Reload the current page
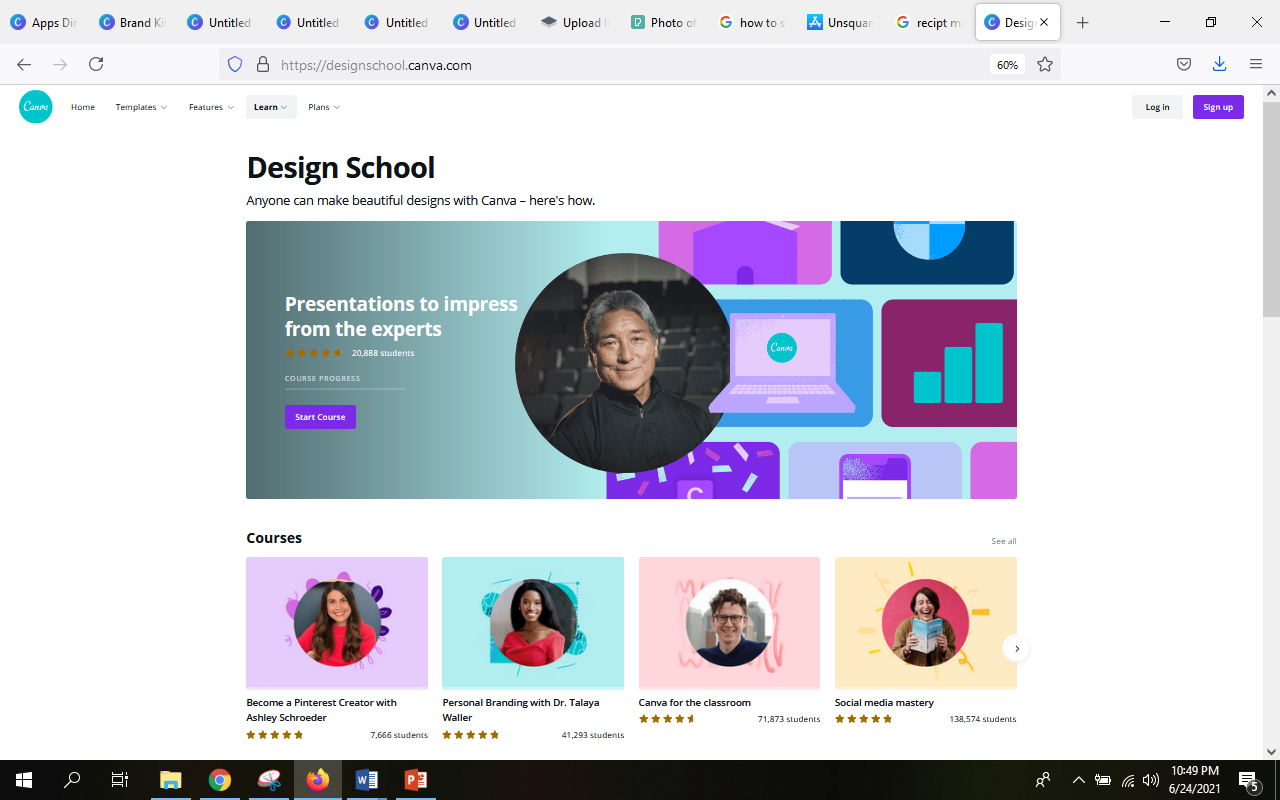 96,64
